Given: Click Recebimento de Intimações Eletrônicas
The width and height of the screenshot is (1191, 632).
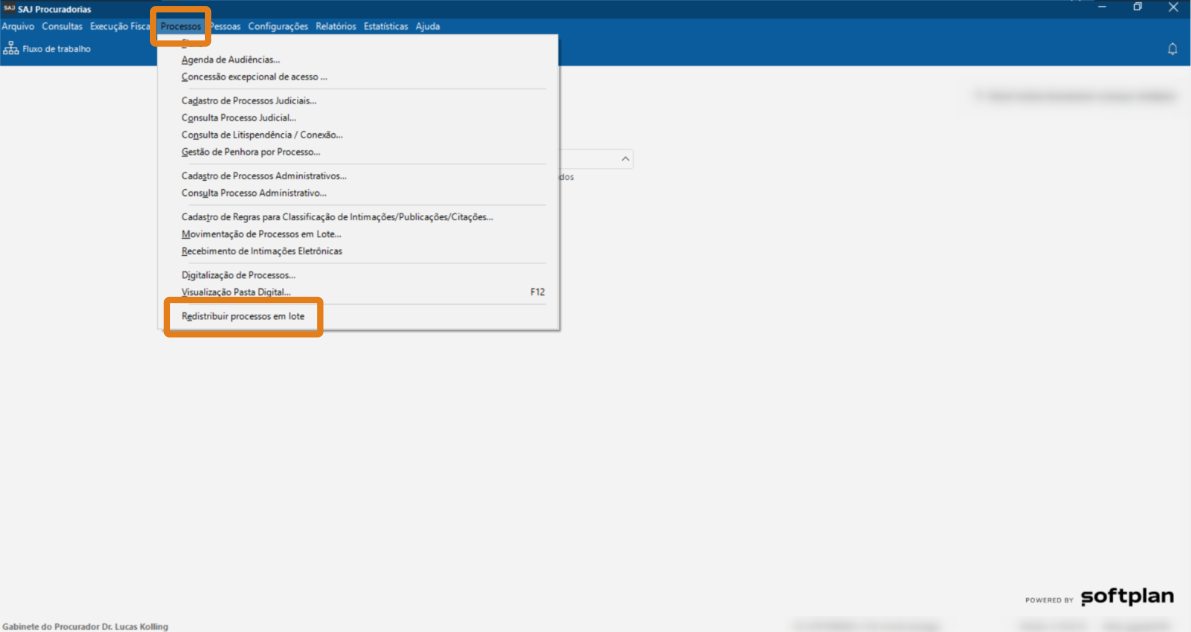Looking at the screenshot, I should coord(261,251).
